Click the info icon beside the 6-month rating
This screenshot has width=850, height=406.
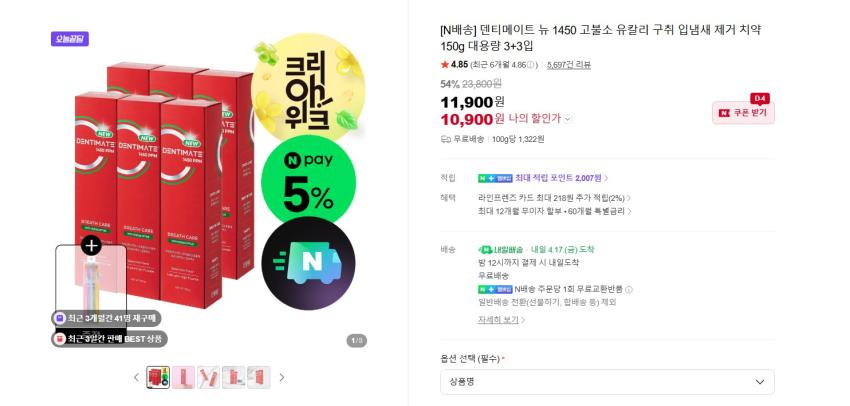[532, 65]
